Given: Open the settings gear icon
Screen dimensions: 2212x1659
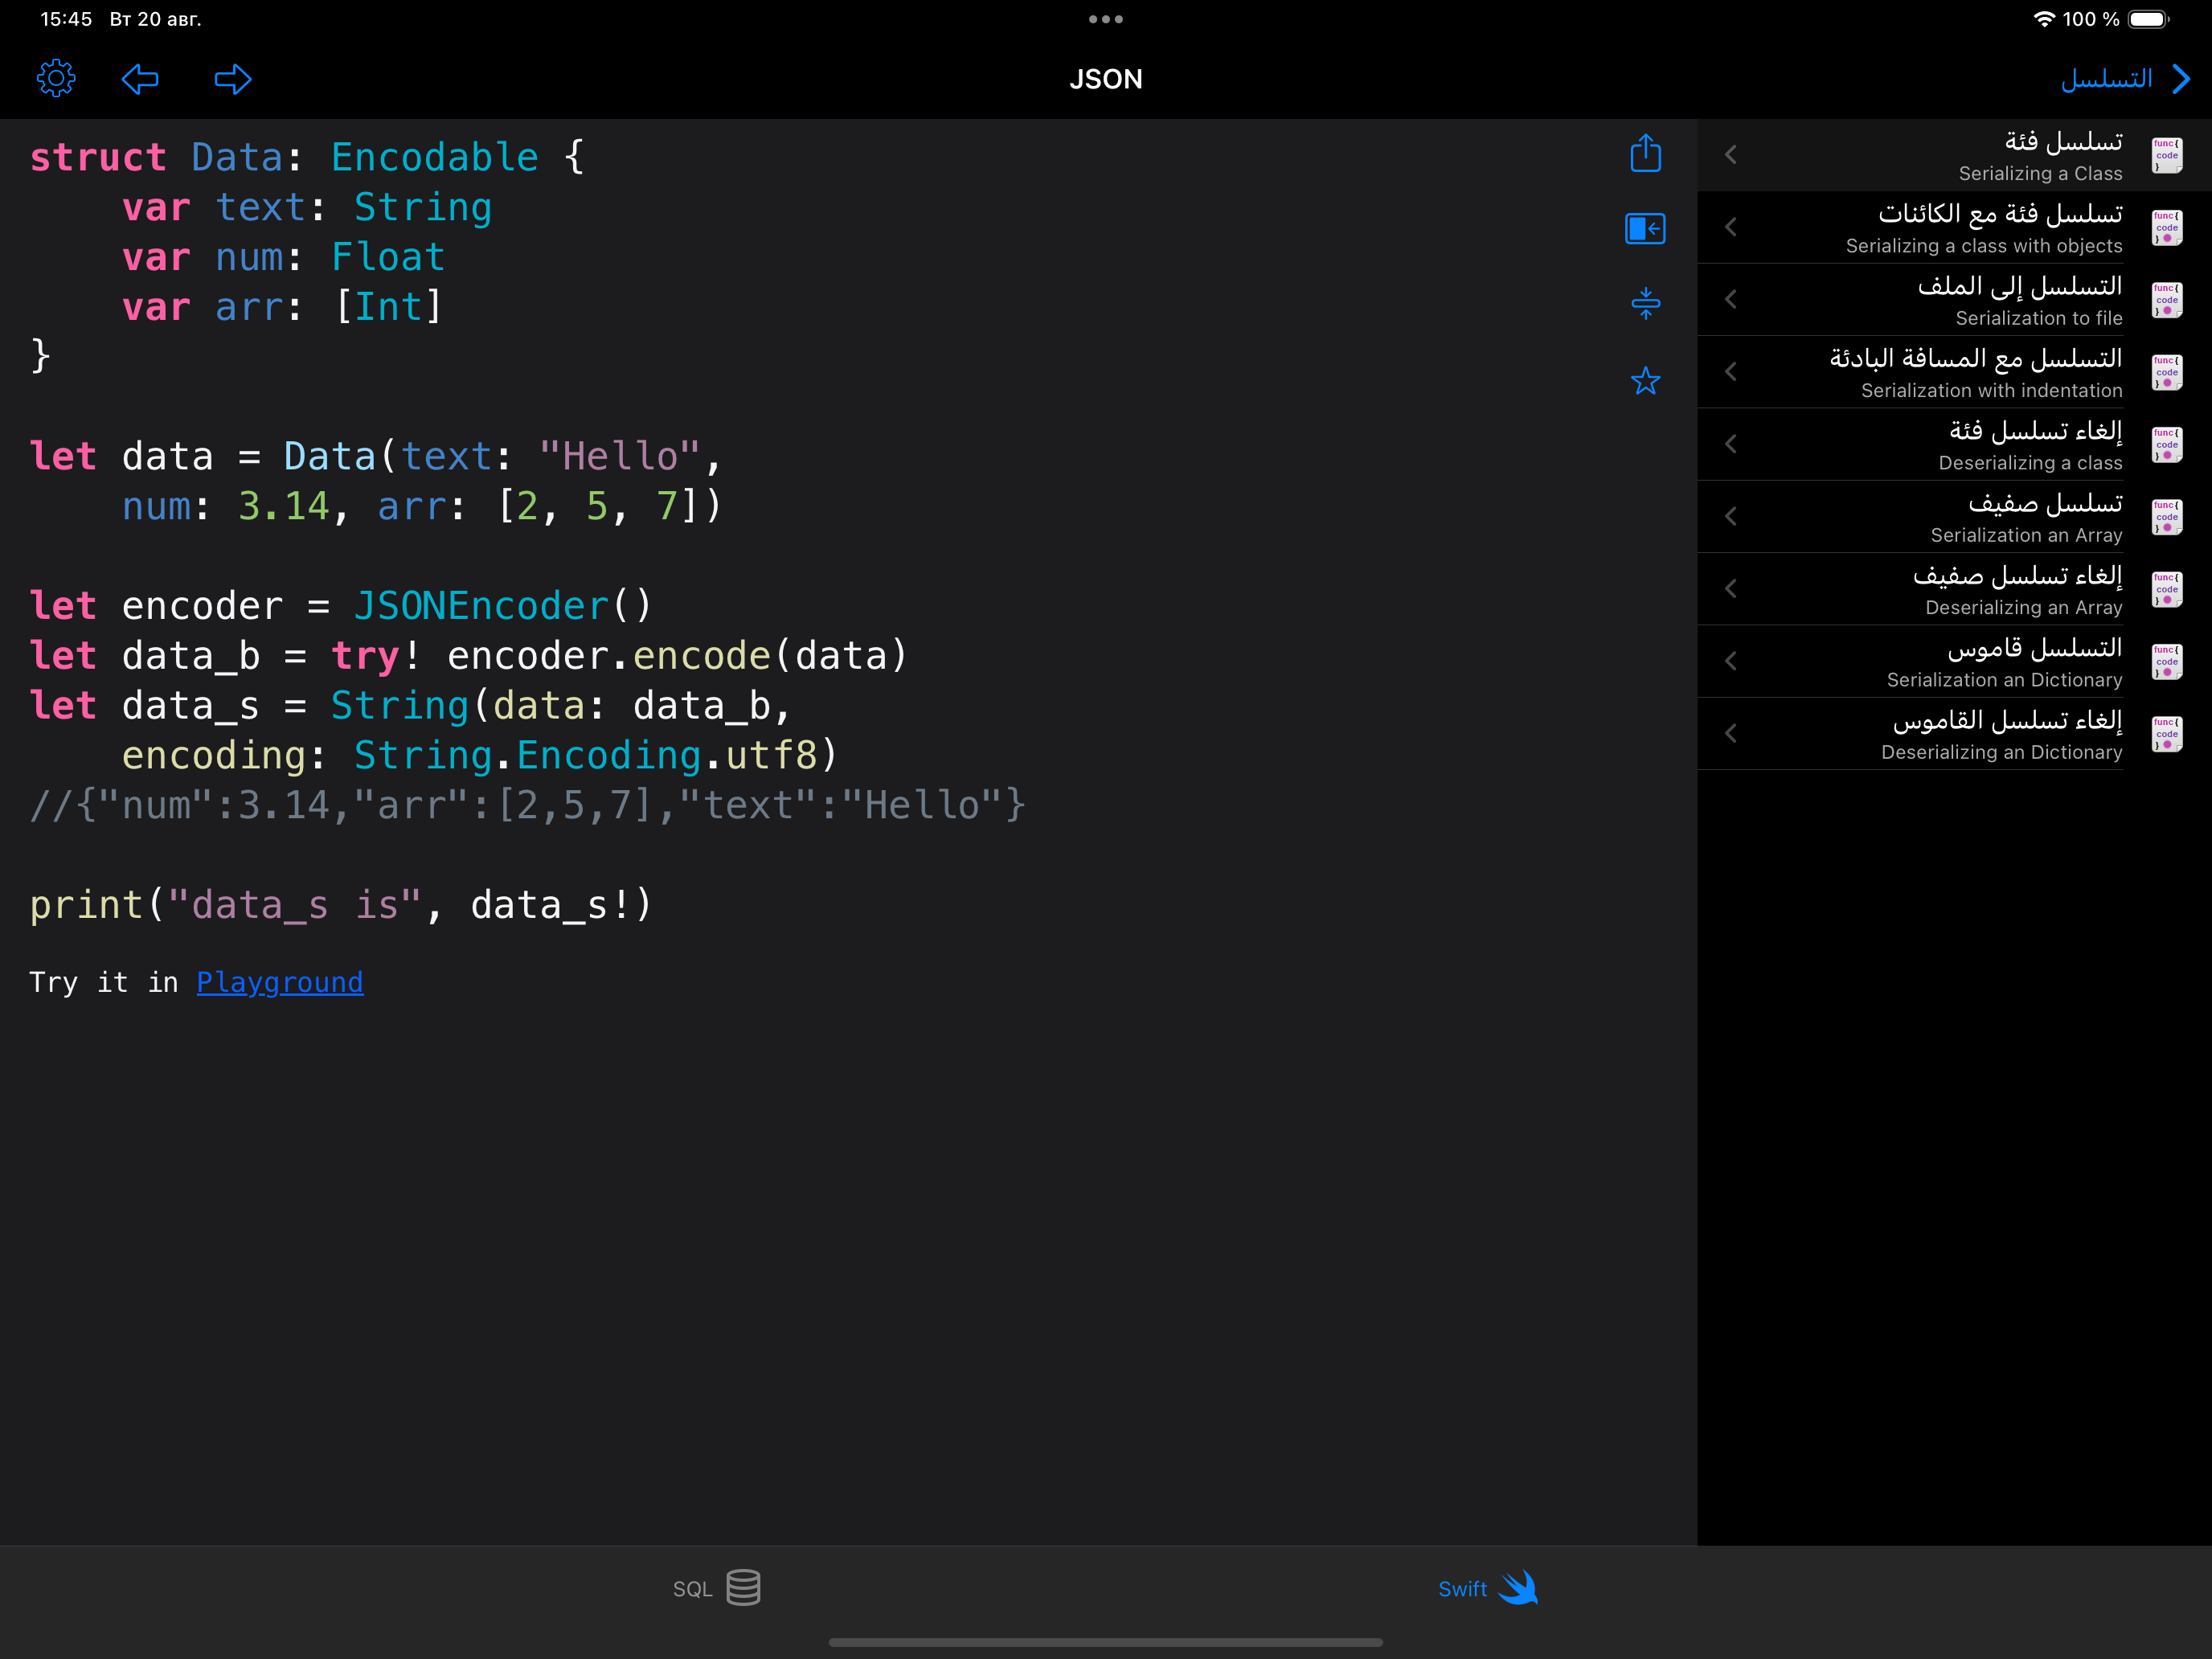Looking at the screenshot, I should [x=56, y=78].
